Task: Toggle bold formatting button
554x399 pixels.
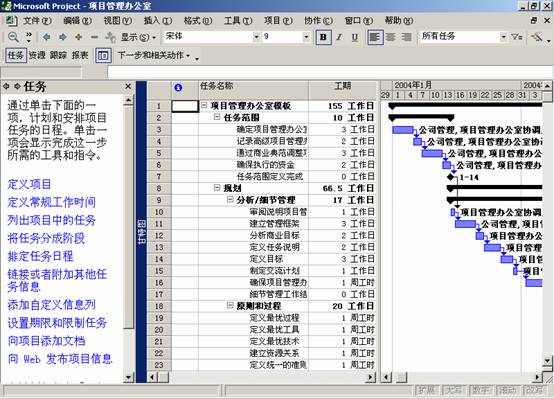Action: click(323, 37)
